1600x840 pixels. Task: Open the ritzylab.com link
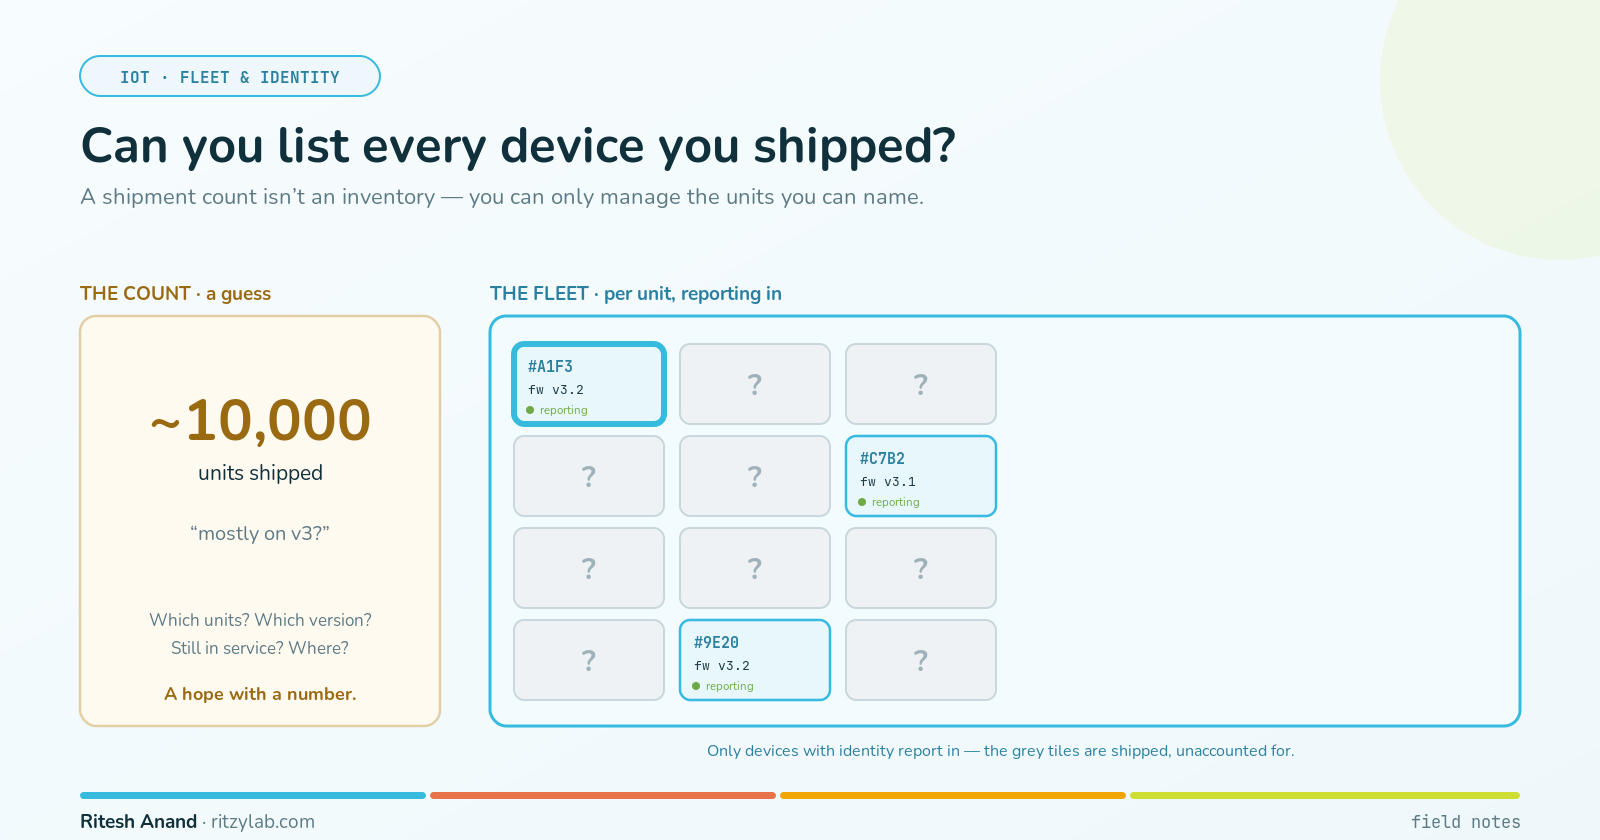coord(263,821)
